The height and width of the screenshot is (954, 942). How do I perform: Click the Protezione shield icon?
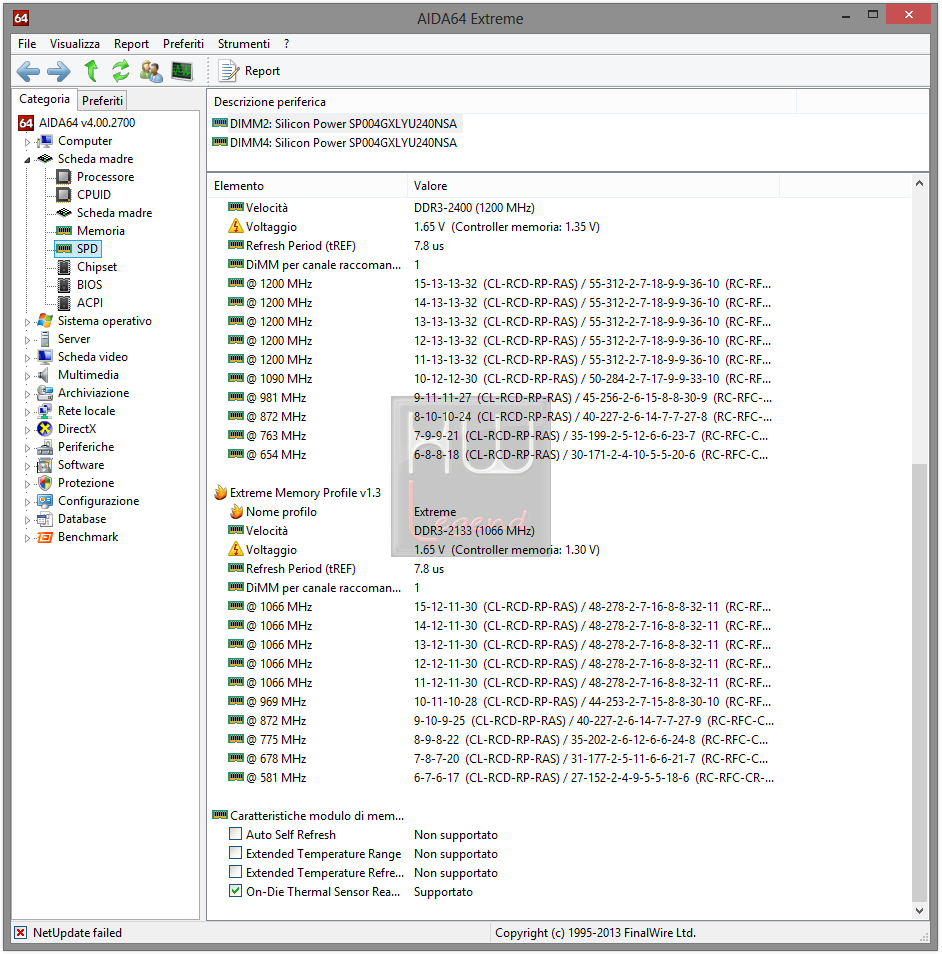pos(44,483)
